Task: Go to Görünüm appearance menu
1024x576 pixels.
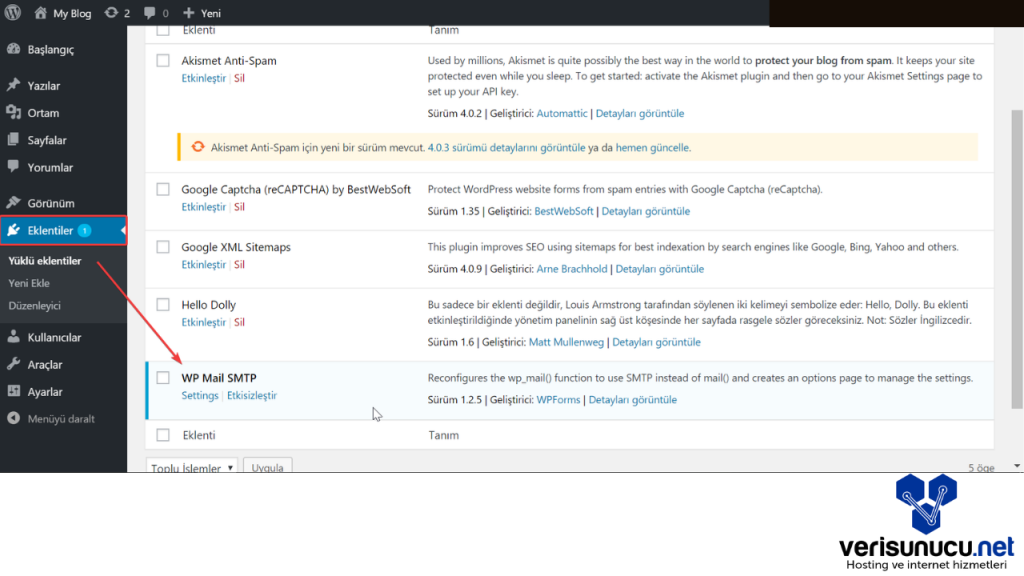Action: pyautogui.click(x=51, y=203)
